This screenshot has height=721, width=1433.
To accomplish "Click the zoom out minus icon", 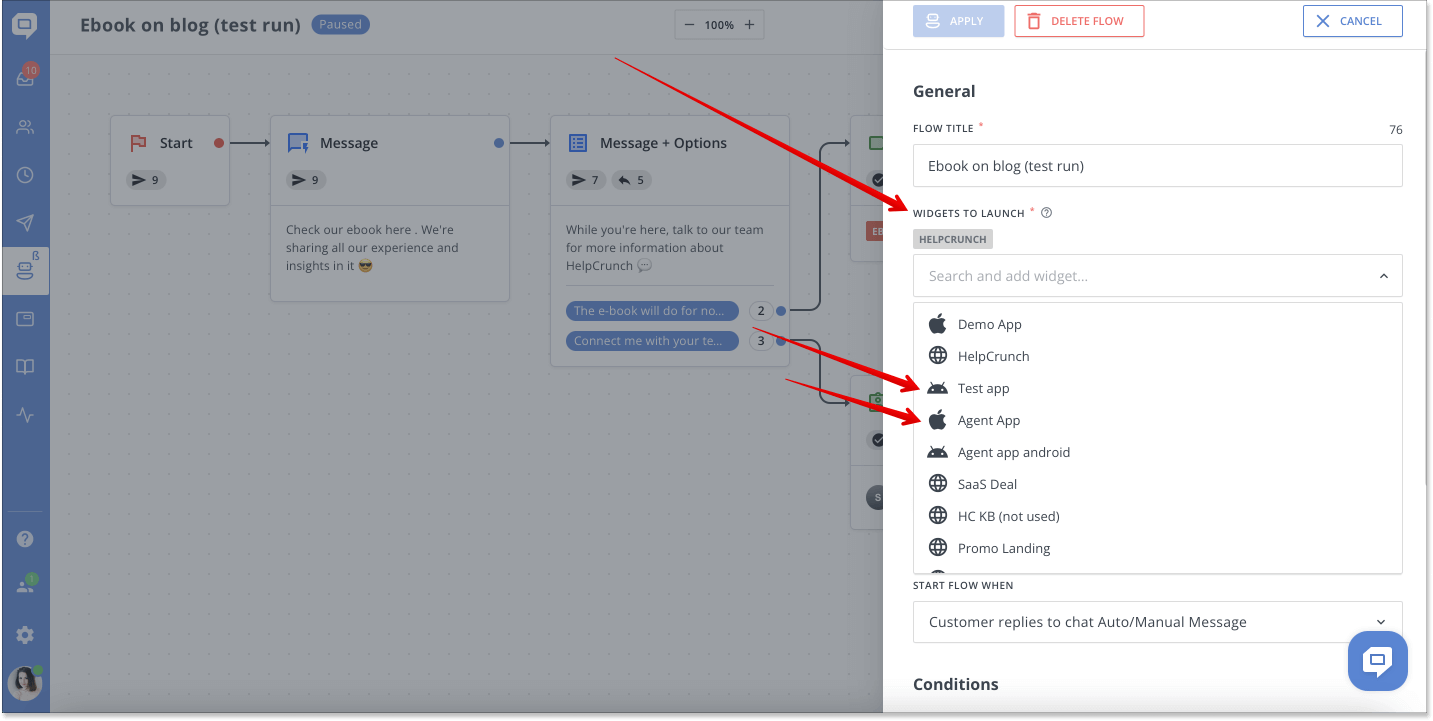I will click(689, 25).
